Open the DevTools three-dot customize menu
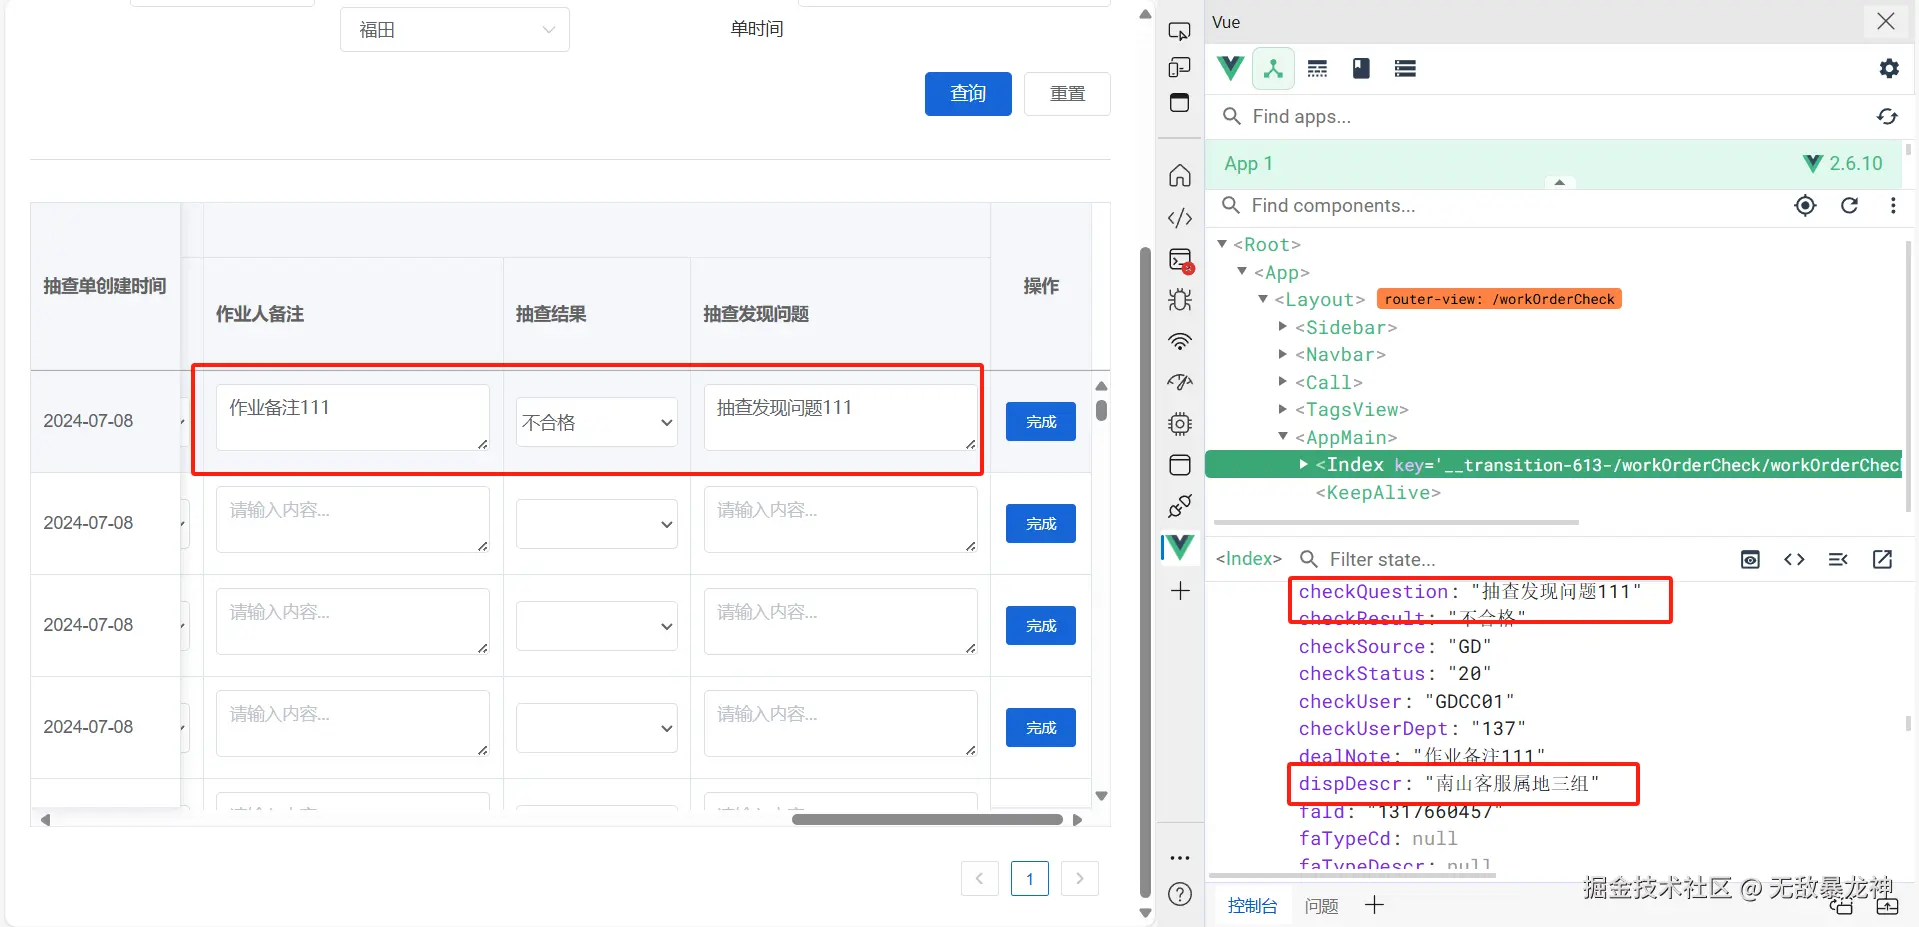Screen dimensions: 1919x927 pyautogui.click(x=1180, y=858)
